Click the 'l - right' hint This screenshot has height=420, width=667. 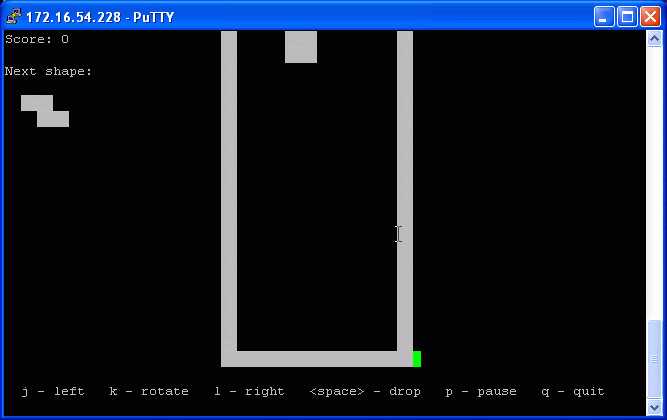249,391
